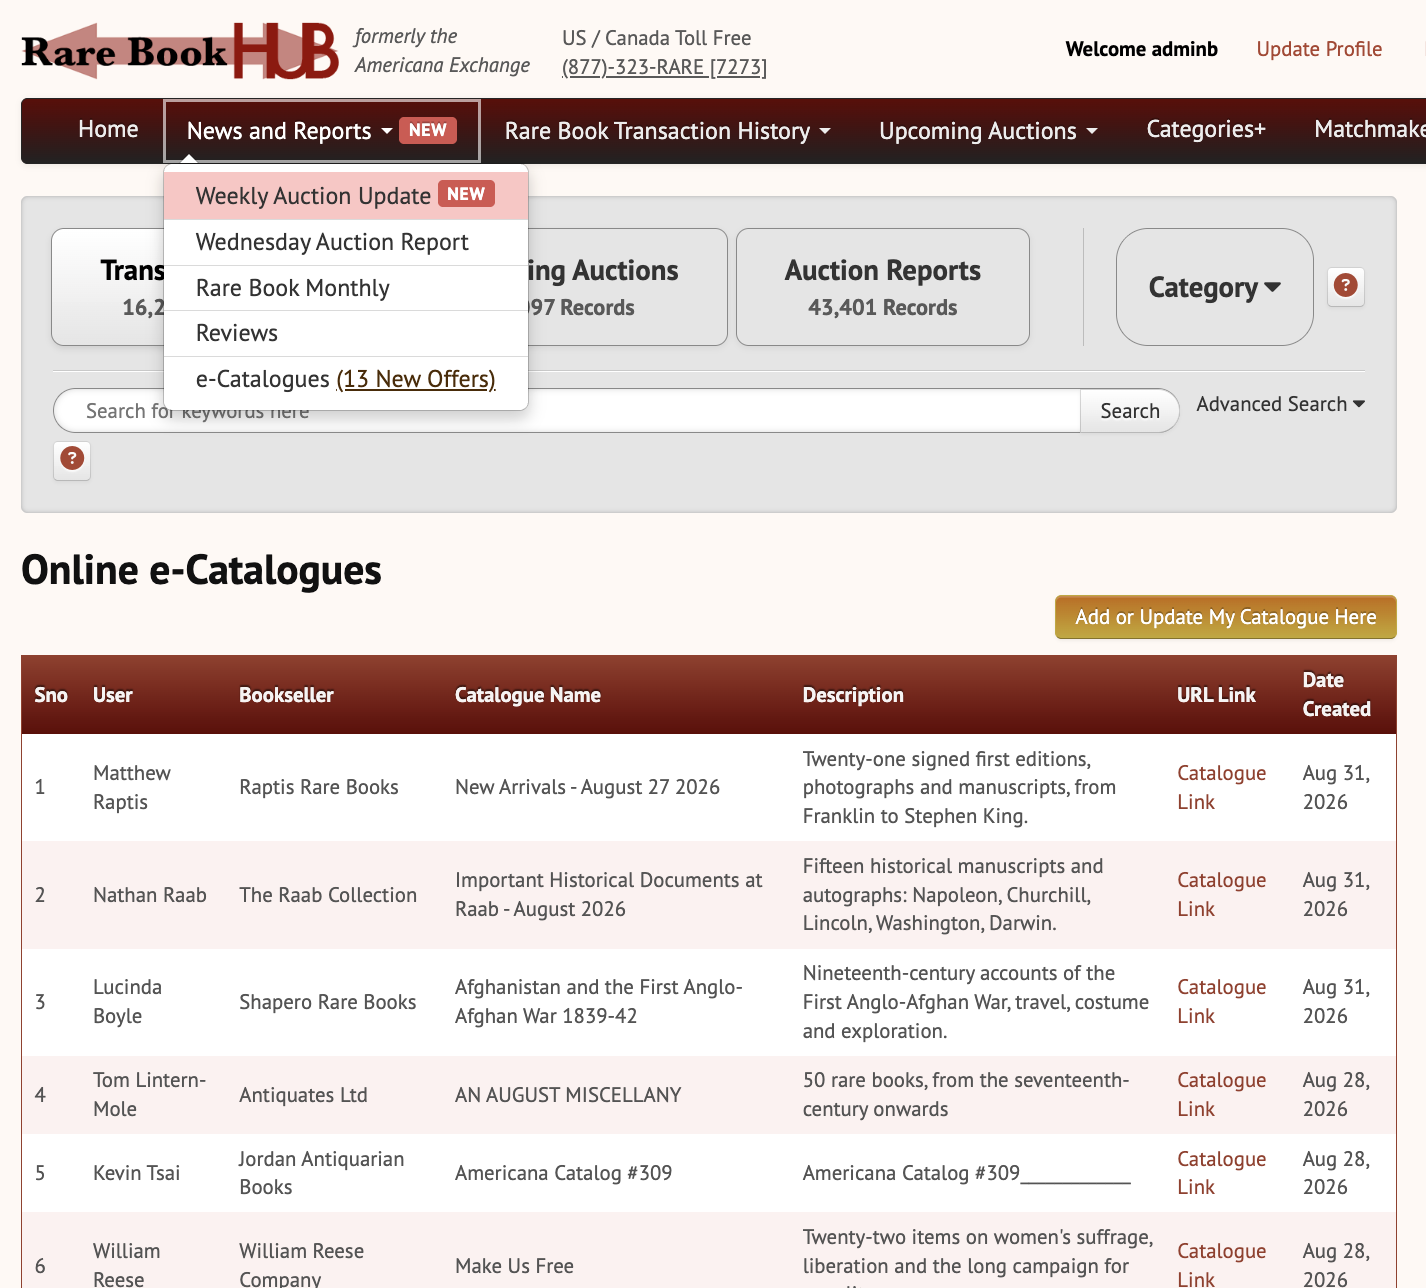Click bookseller Jordan Antiquarian Books

coord(321,1173)
